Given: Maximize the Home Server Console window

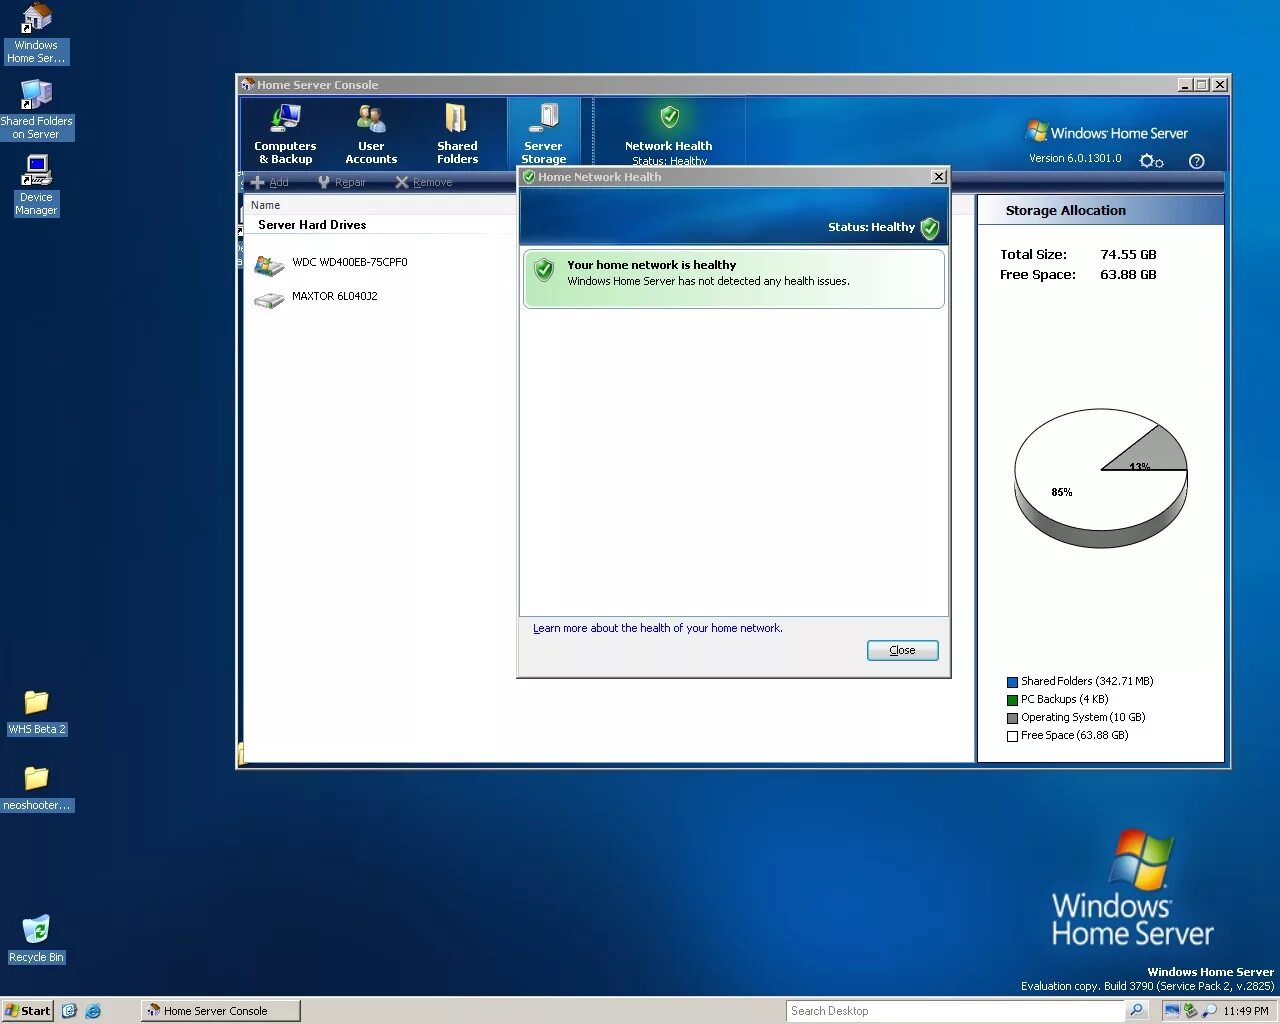Looking at the screenshot, I should click(1202, 85).
